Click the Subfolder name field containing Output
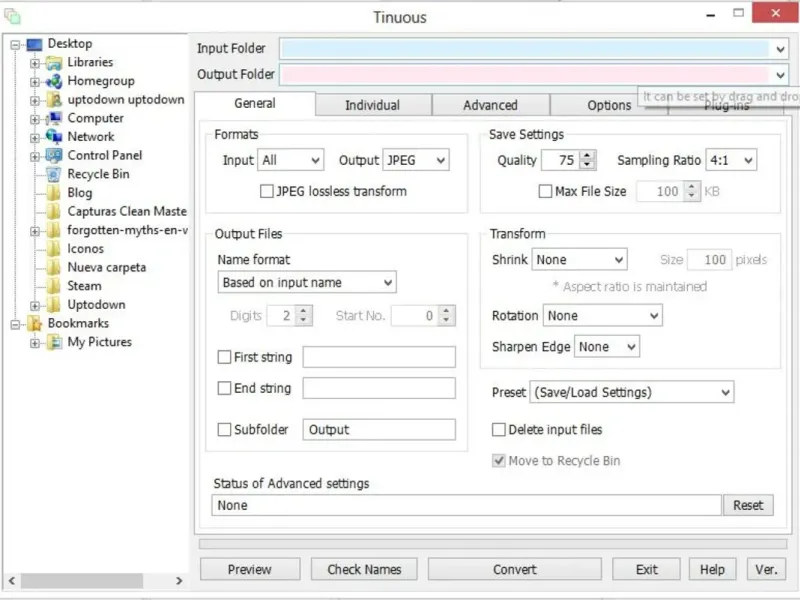Image resolution: width=800 pixels, height=600 pixels. (379, 430)
